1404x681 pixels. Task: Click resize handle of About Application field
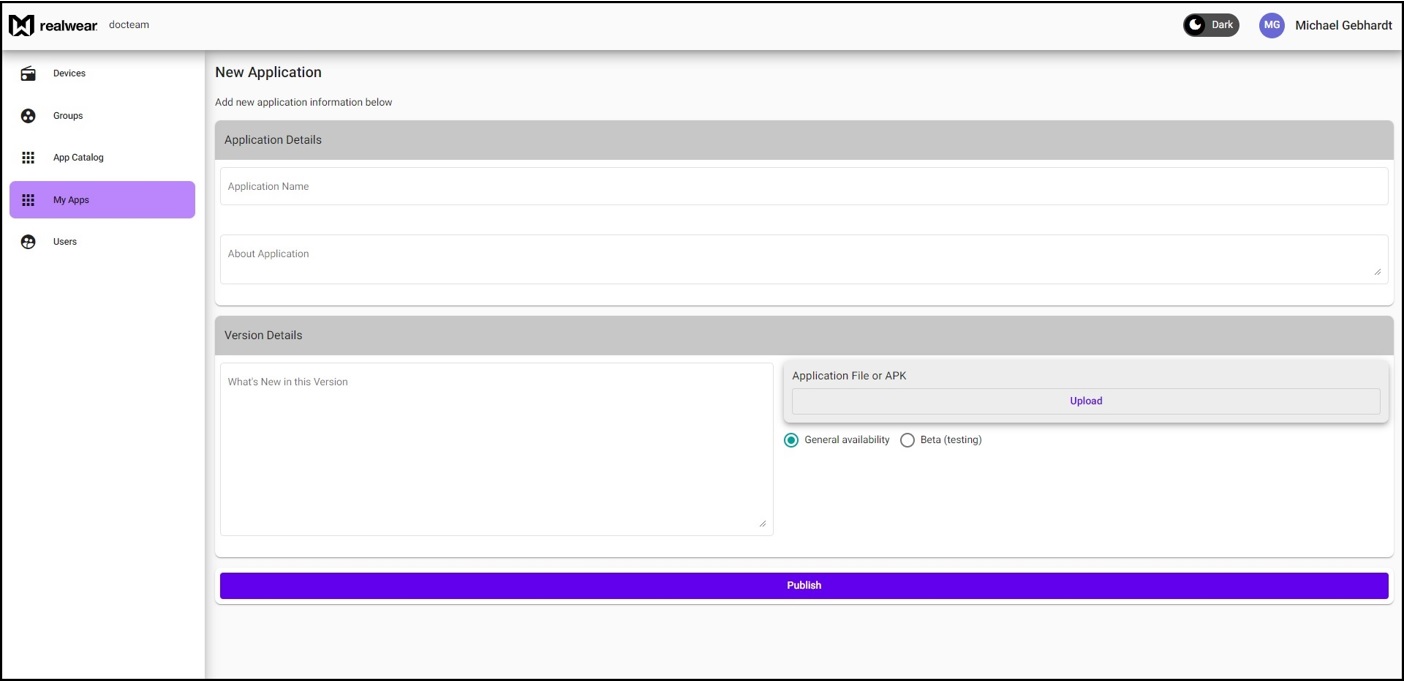(x=1377, y=271)
